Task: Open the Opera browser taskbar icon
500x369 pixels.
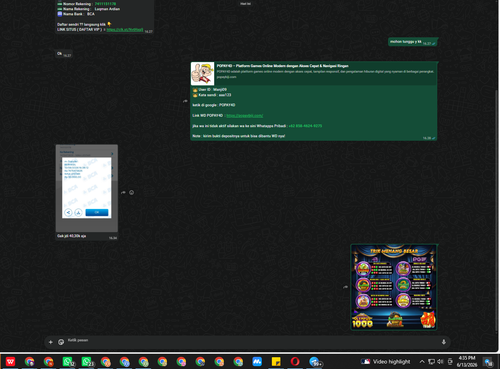Action: (295, 361)
